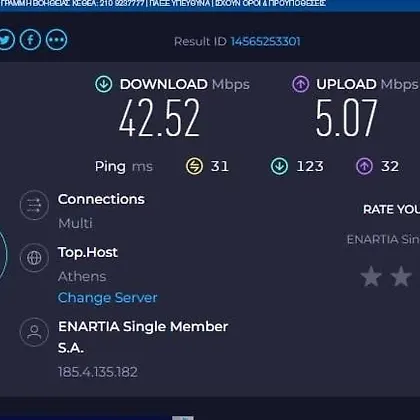Rate provider with first star
Image resolution: width=420 pixels, height=420 pixels.
[x=371, y=276]
